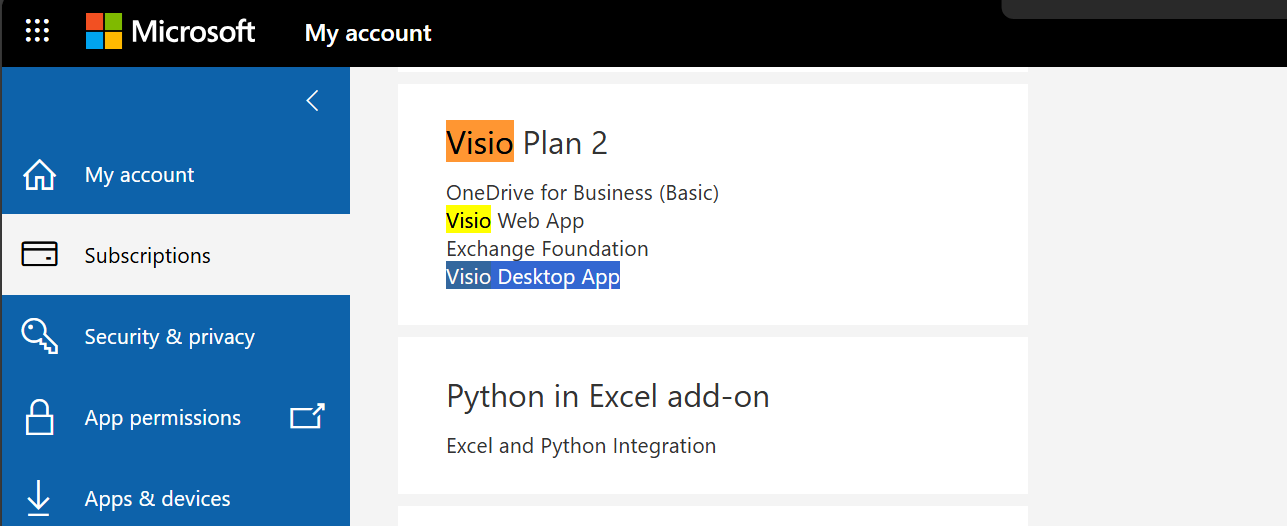Click the highlighted Visio Desktop App text
The width and height of the screenshot is (1287, 526).
tap(533, 277)
